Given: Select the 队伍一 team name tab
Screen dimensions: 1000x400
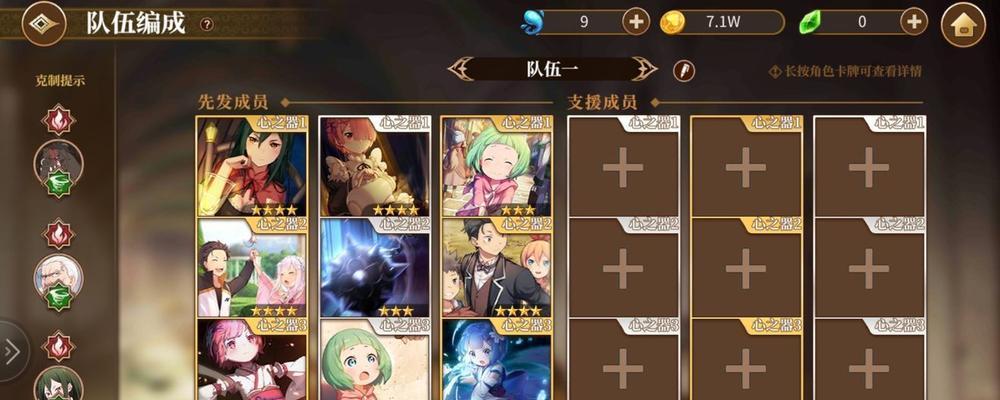Looking at the screenshot, I should coord(552,69).
